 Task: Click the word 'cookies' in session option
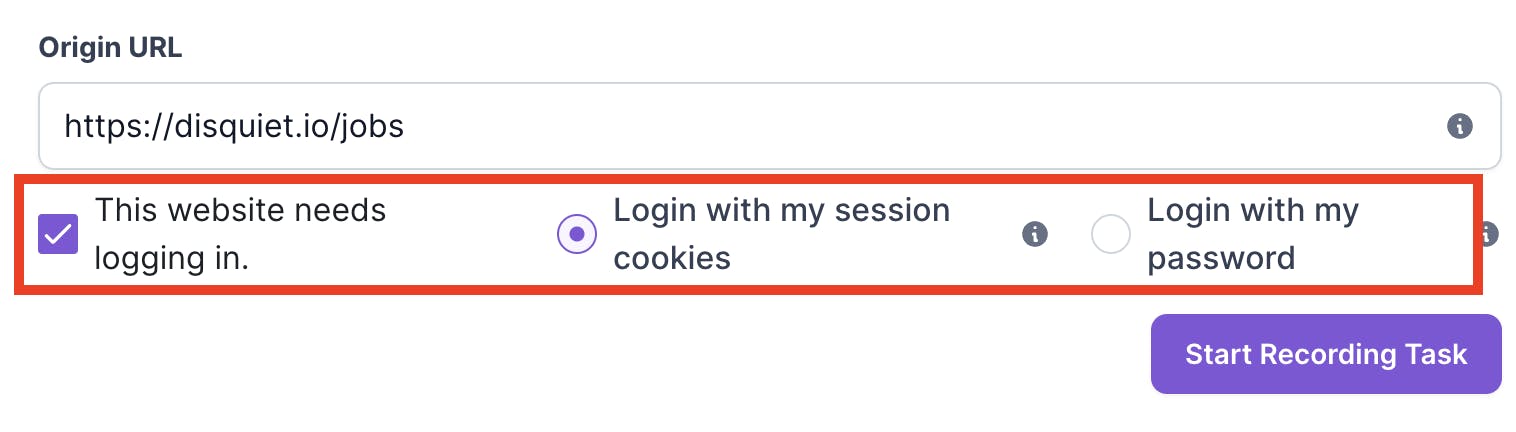click(x=672, y=259)
